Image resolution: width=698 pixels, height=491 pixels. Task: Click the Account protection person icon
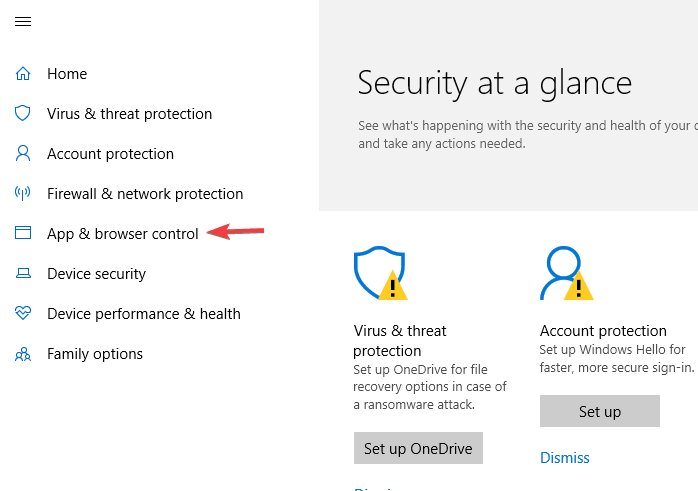[23, 154]
